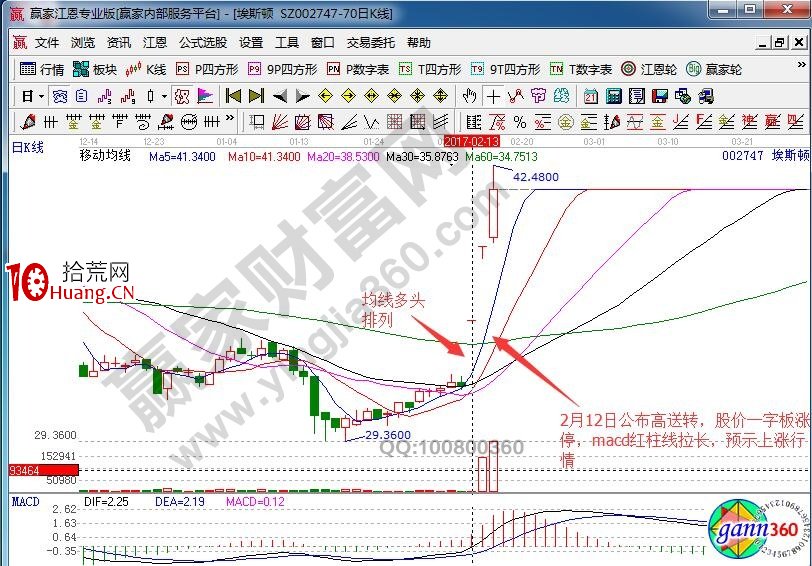The width and height of the screenshot is (812, 566).
Task: Open the 江恩 menu
Action: click(x=154, y=42)
